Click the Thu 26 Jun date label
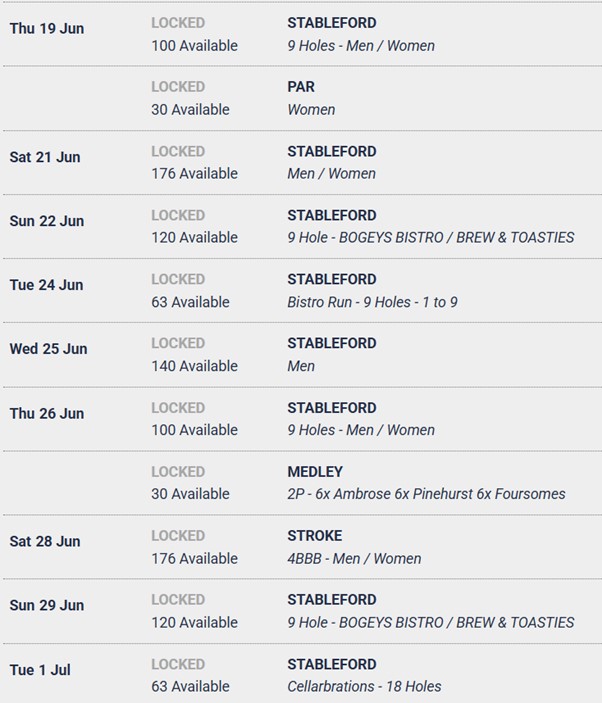602x703 pixels. click(x=47, y=413)
